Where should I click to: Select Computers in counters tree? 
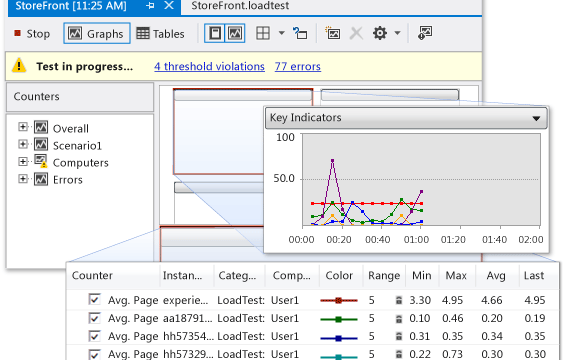click(81, 163)
